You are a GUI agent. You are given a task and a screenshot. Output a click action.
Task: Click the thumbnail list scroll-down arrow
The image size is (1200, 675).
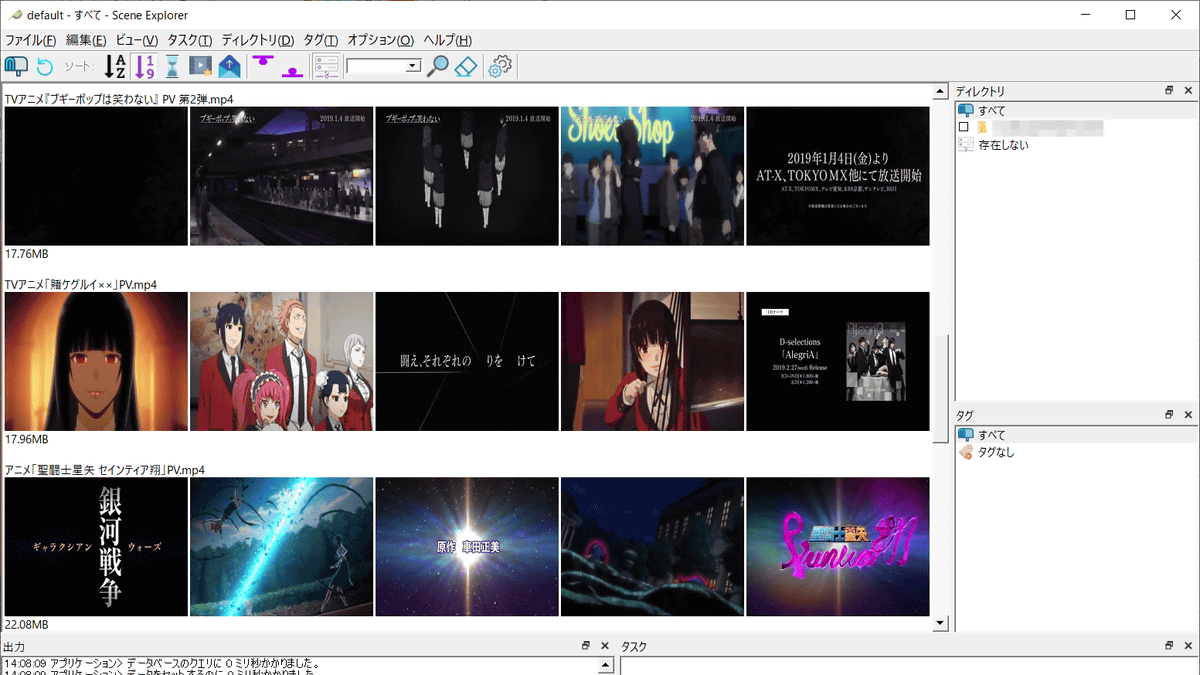coord(940,623)
